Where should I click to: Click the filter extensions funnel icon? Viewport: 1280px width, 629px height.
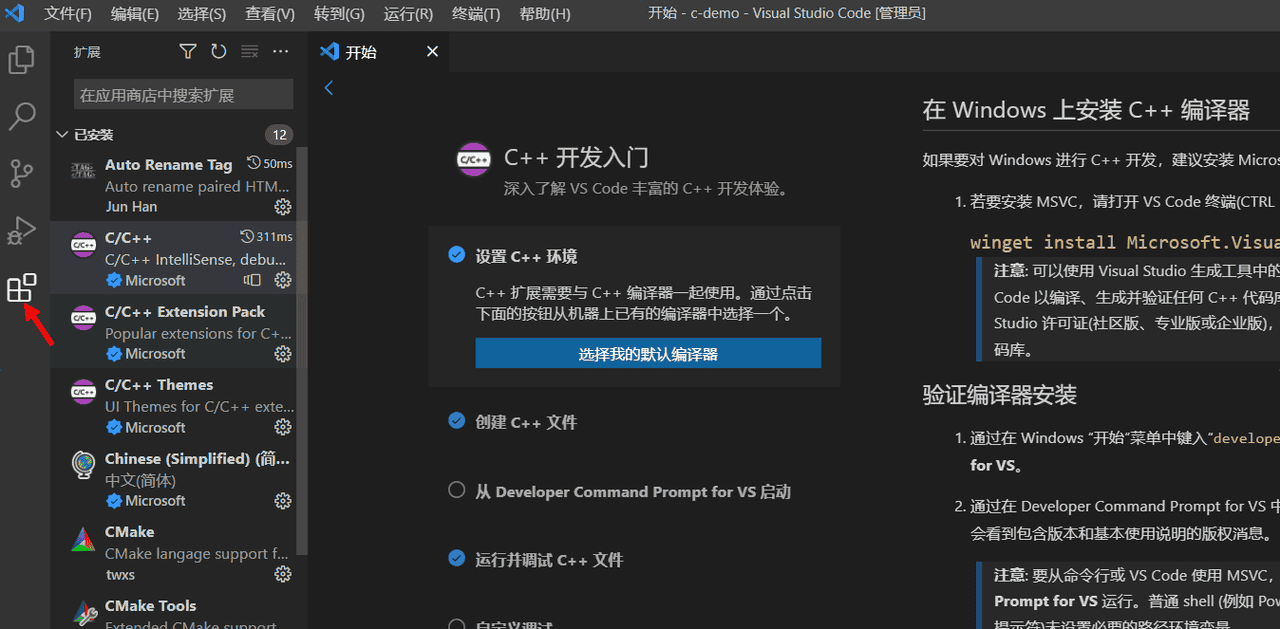(x=187, y=52)
